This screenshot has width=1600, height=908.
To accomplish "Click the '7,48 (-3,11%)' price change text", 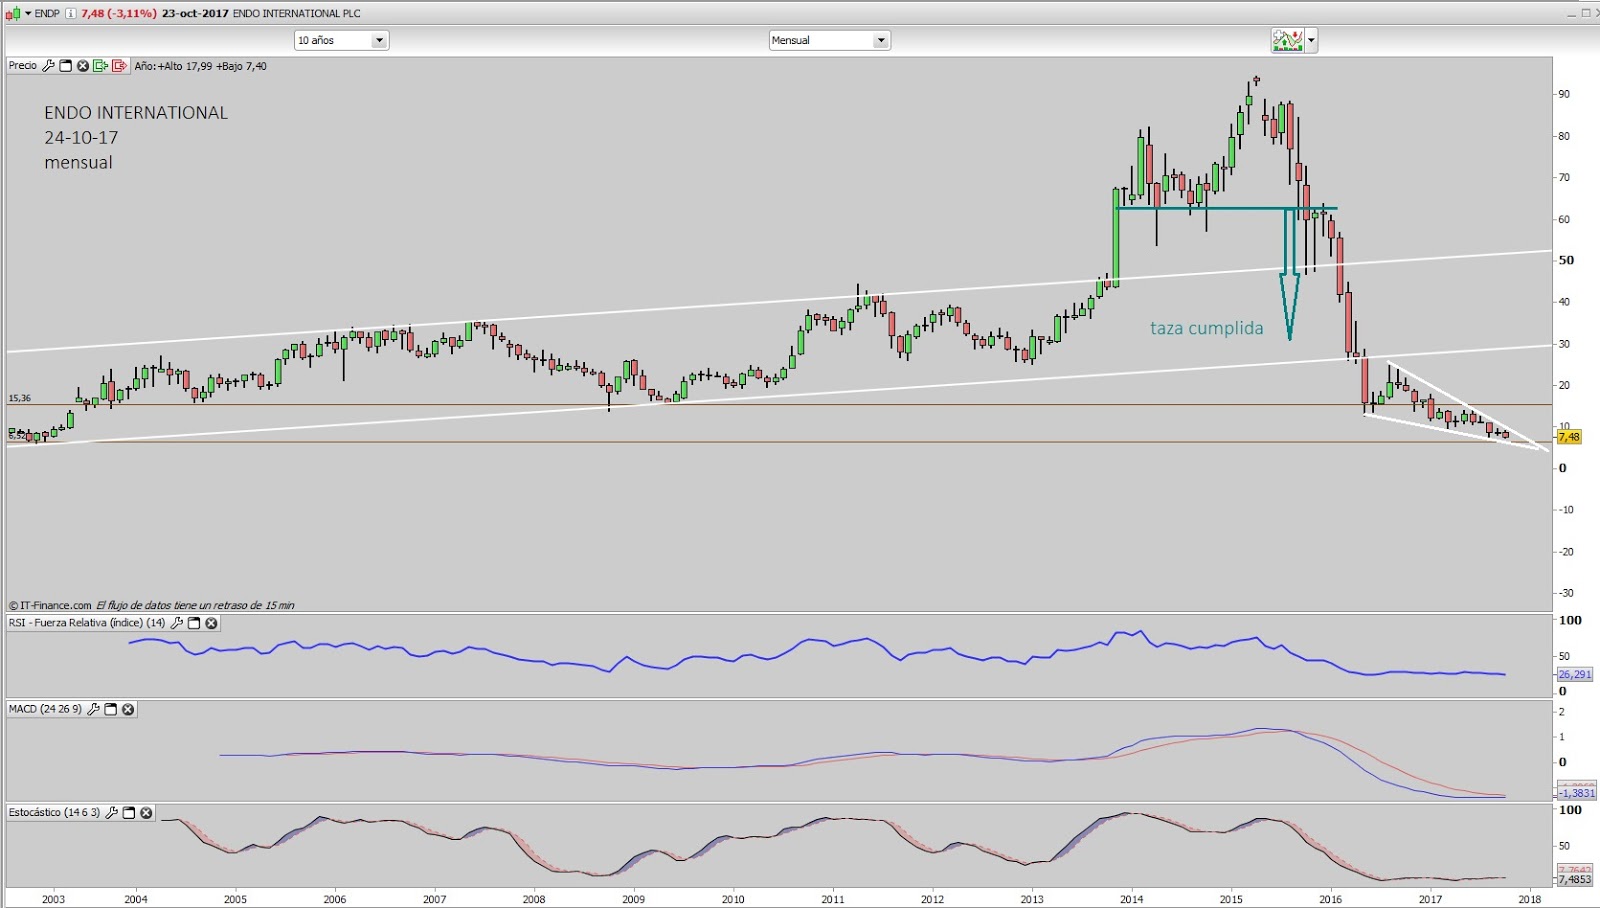I will 119,13.
